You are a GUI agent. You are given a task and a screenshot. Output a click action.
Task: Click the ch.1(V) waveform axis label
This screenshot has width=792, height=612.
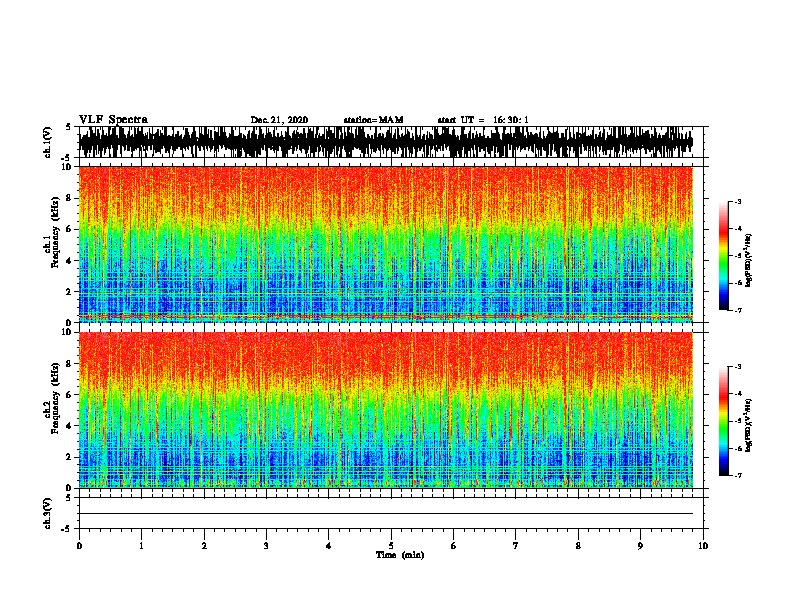48,142
